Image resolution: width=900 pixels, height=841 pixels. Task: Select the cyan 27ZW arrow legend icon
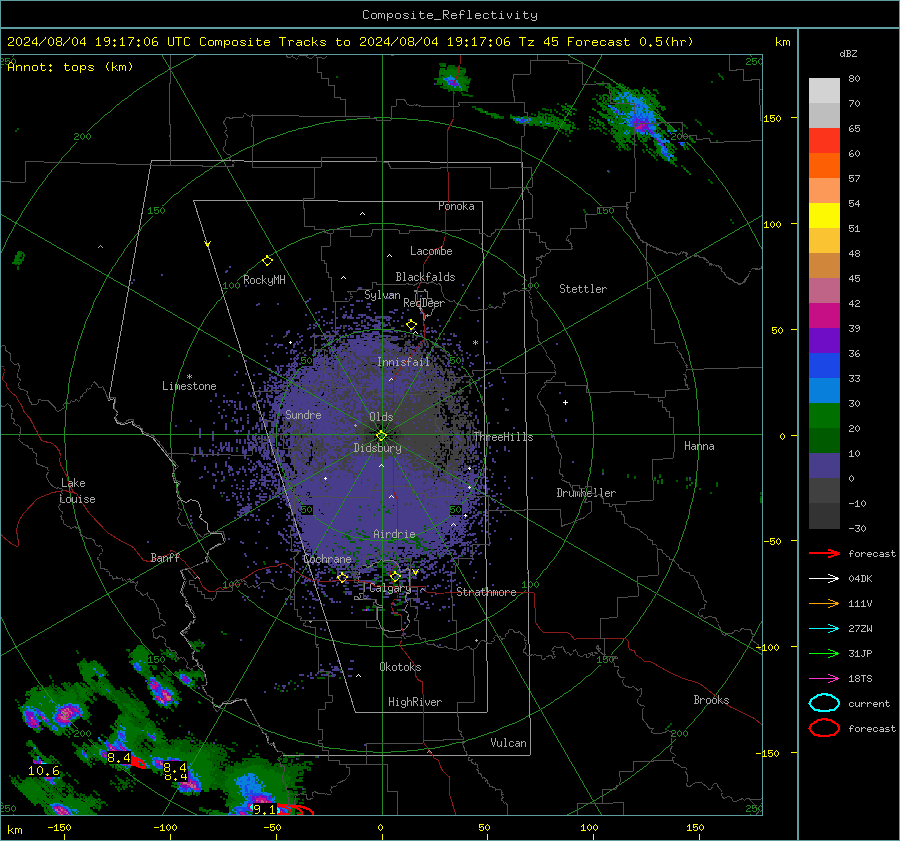pos(824,629)
